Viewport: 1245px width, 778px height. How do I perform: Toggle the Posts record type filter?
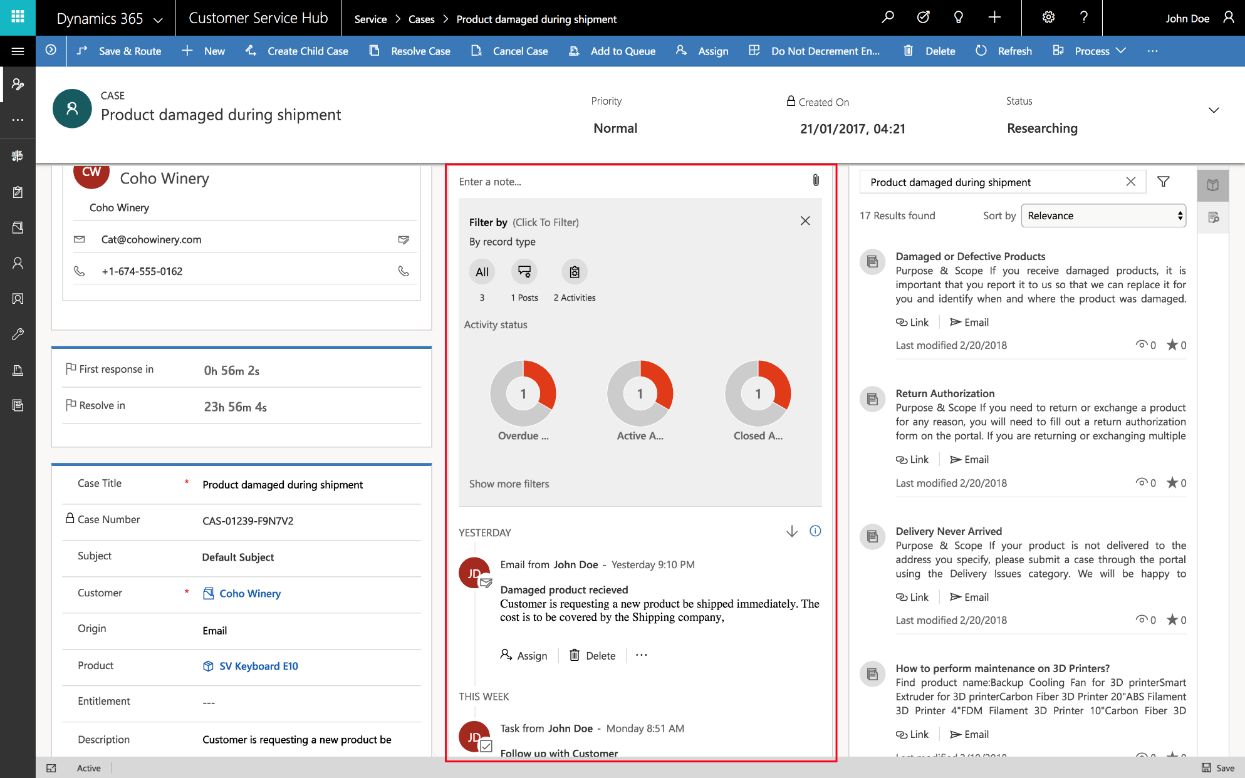click(x=524, y=271)
